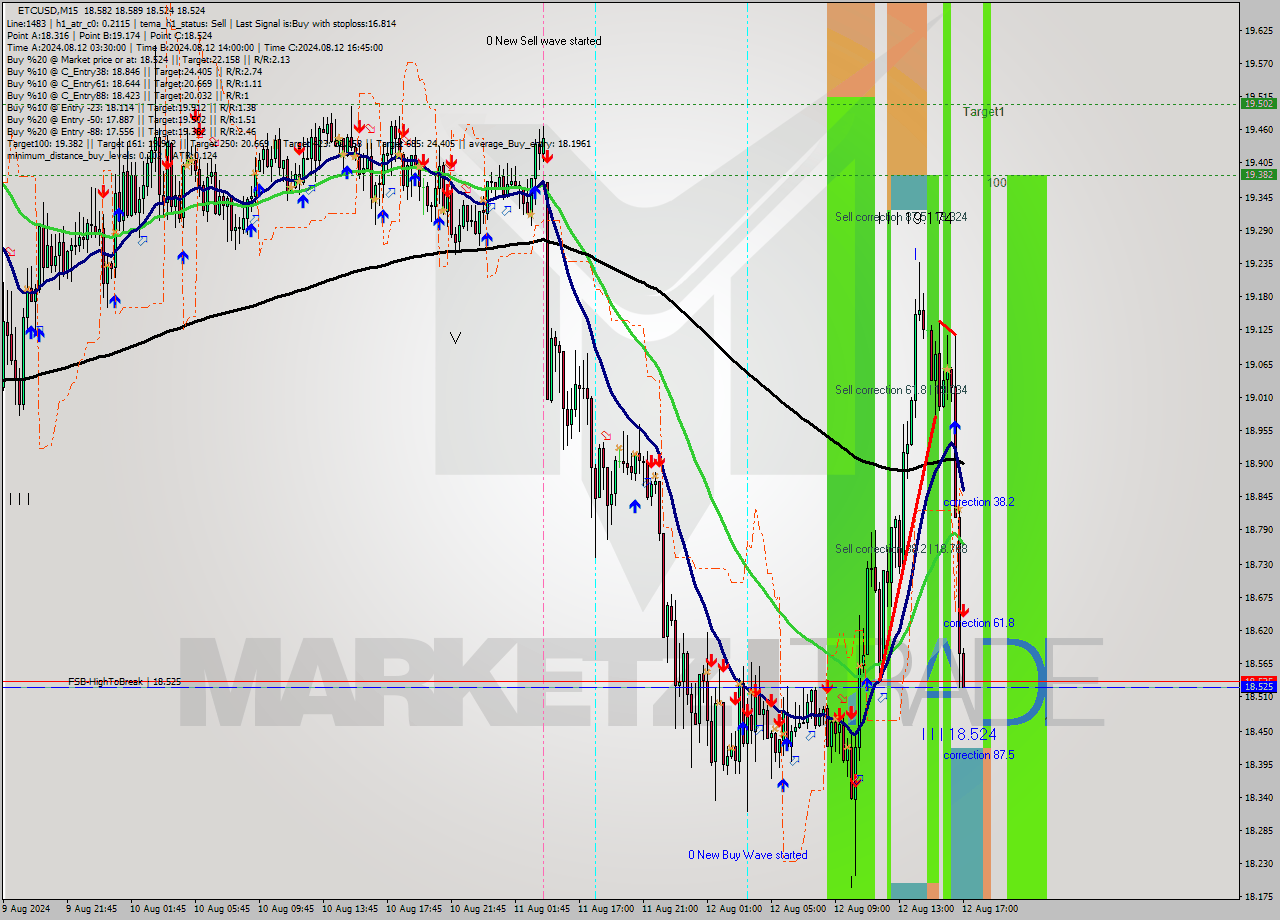Image resolution: width=1280 pixels, height=920 pixels.
Task: Click the blue '| | | 18.524' price label
Action: (x=959, y=734)
